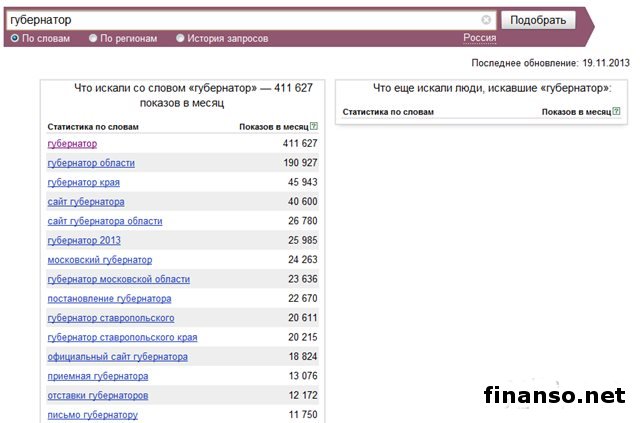The height and width of the screenshot is (423, 640).
Task: Open the "губернатор области" link
Action: pyautogui.click(x=91, y=163)
